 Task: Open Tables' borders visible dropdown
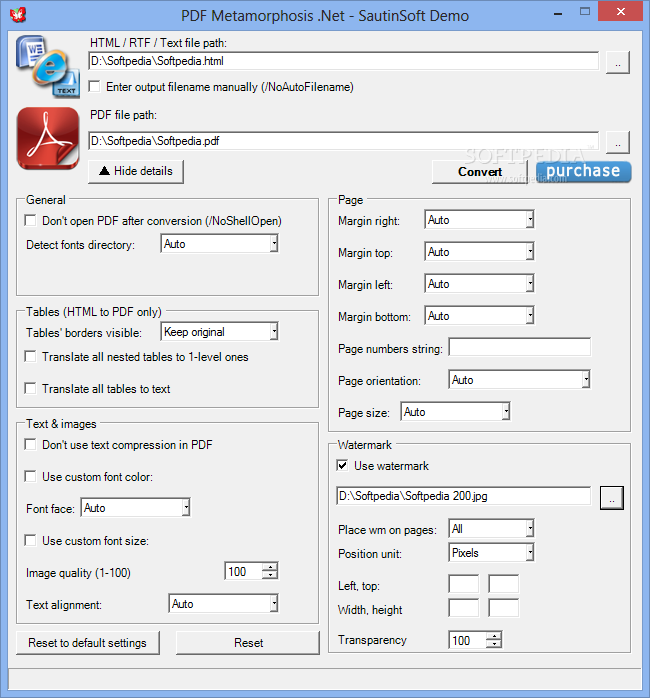274,332
